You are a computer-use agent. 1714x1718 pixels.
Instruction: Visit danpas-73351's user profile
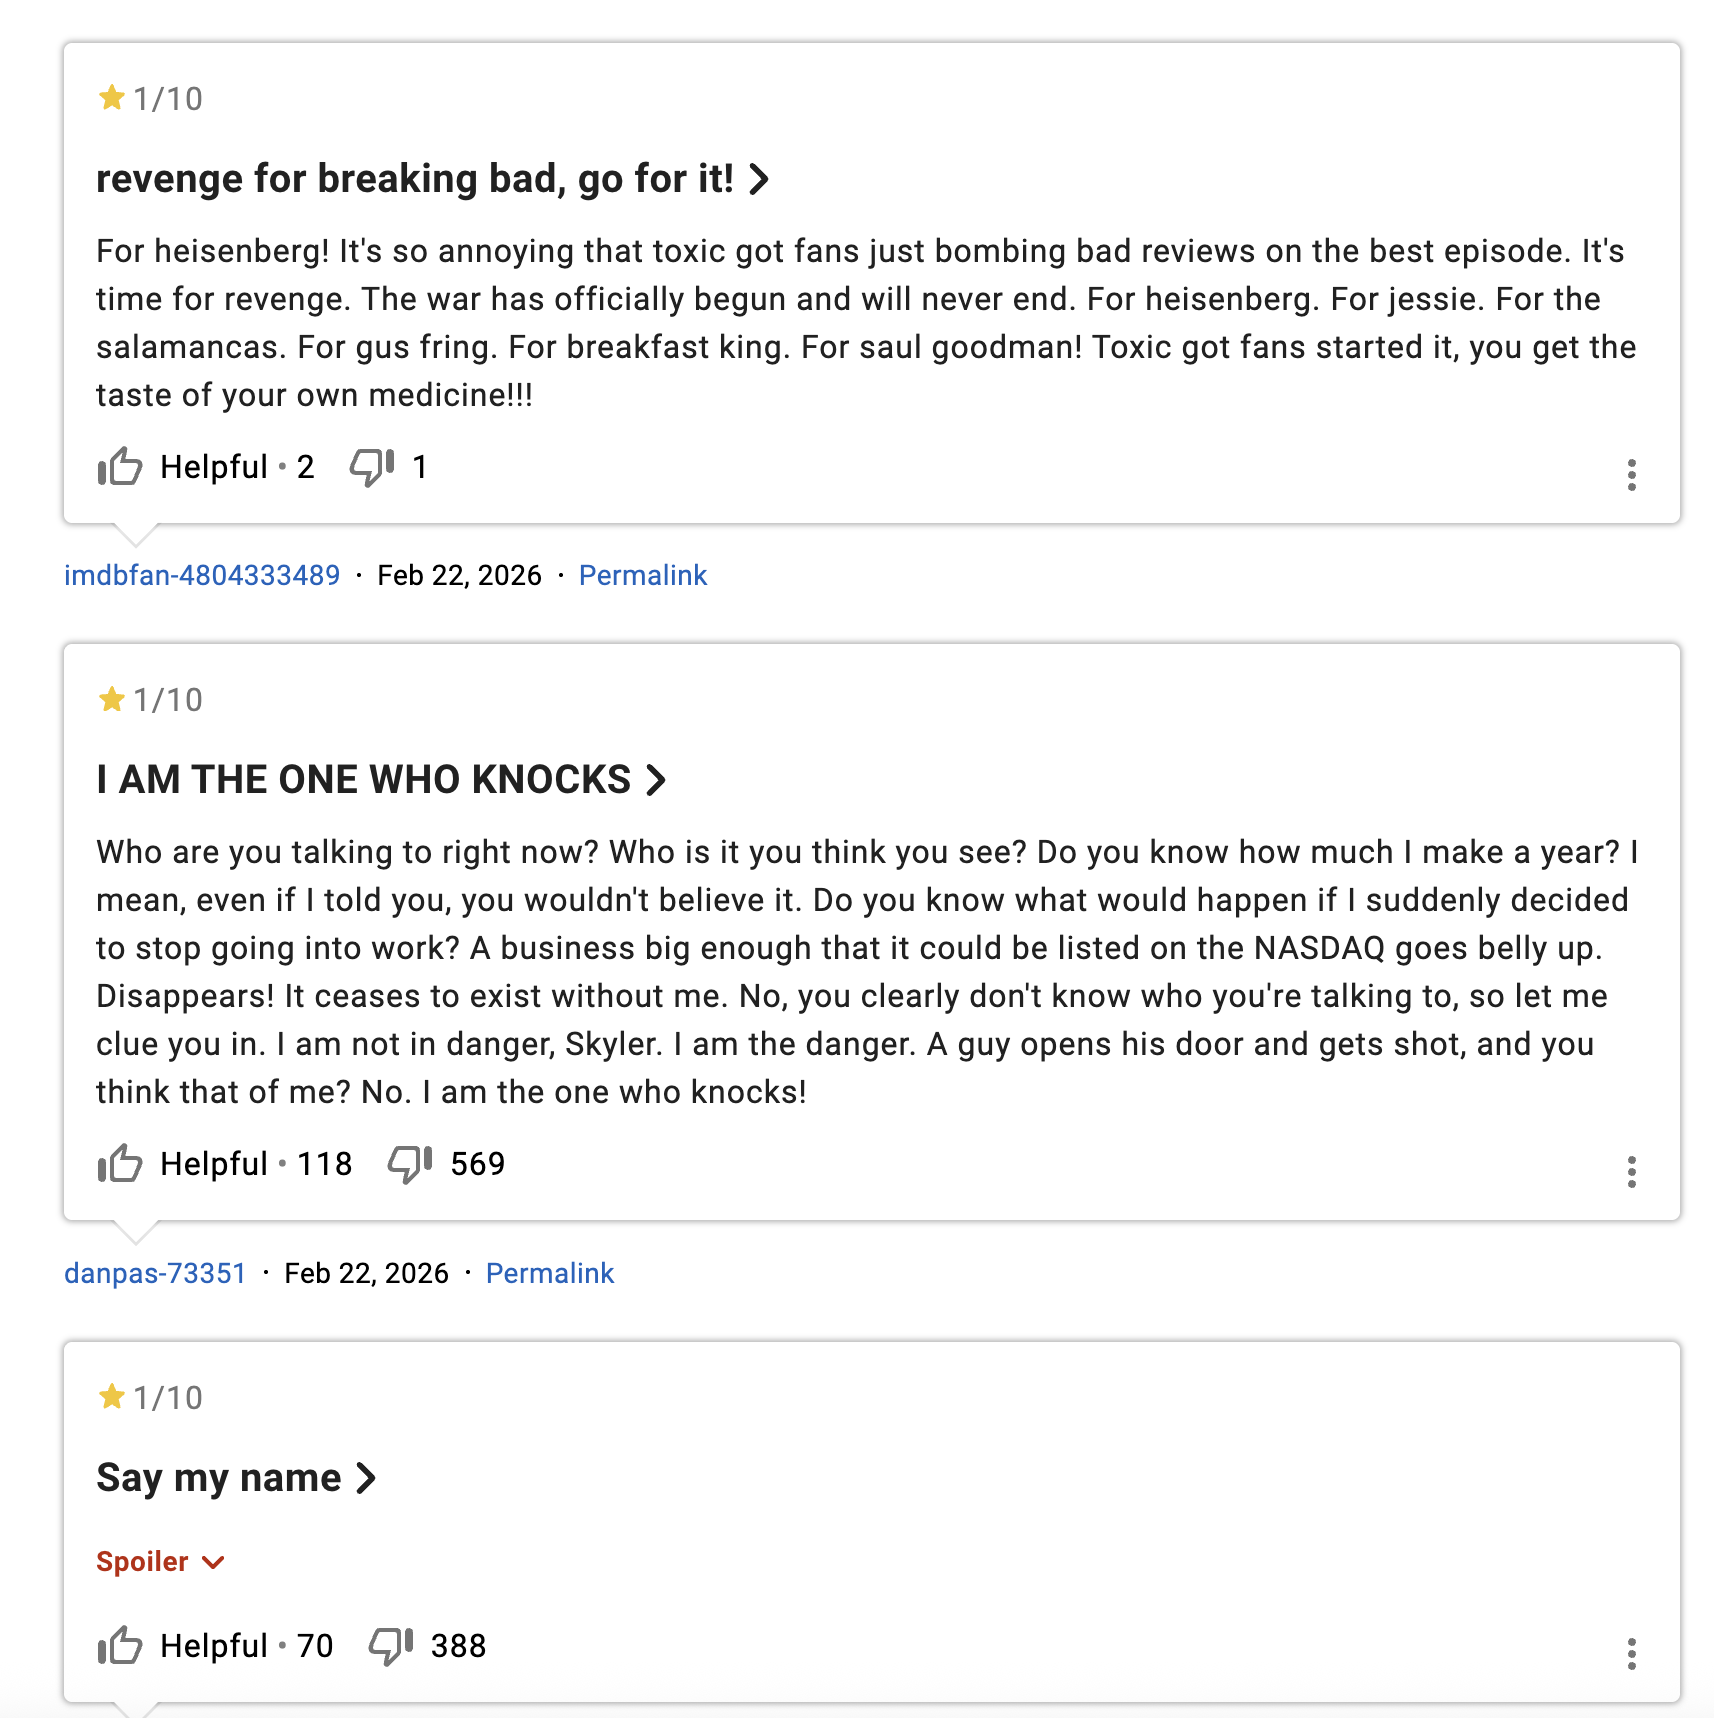155,1274
